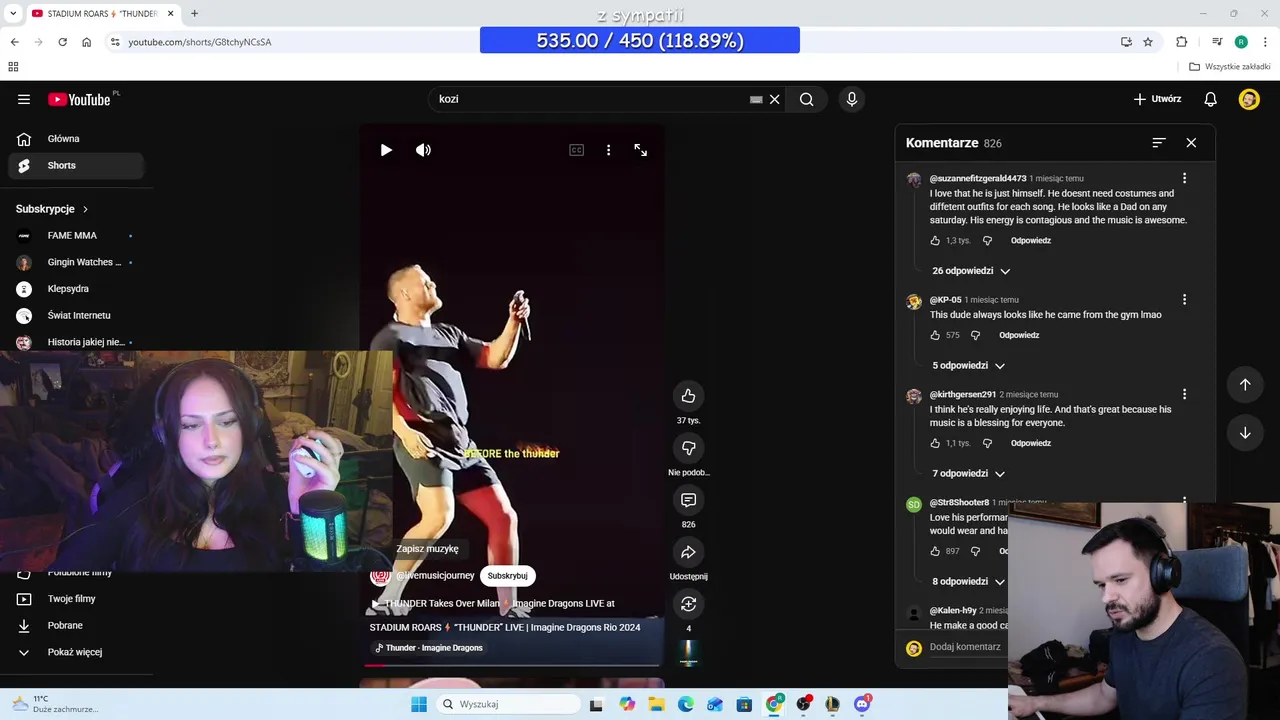
Task: Reload the page in Chrome
Action: (62, 42)
